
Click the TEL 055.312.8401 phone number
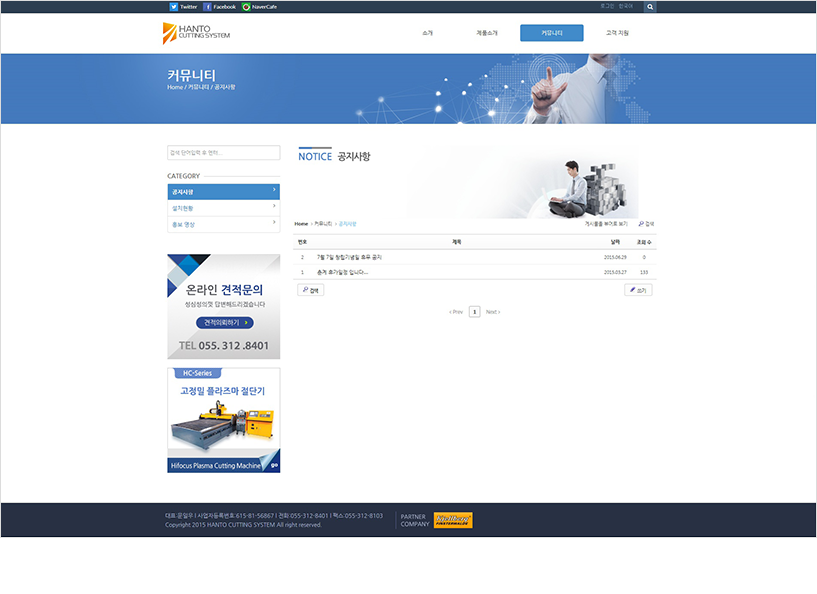click(224, 345)
